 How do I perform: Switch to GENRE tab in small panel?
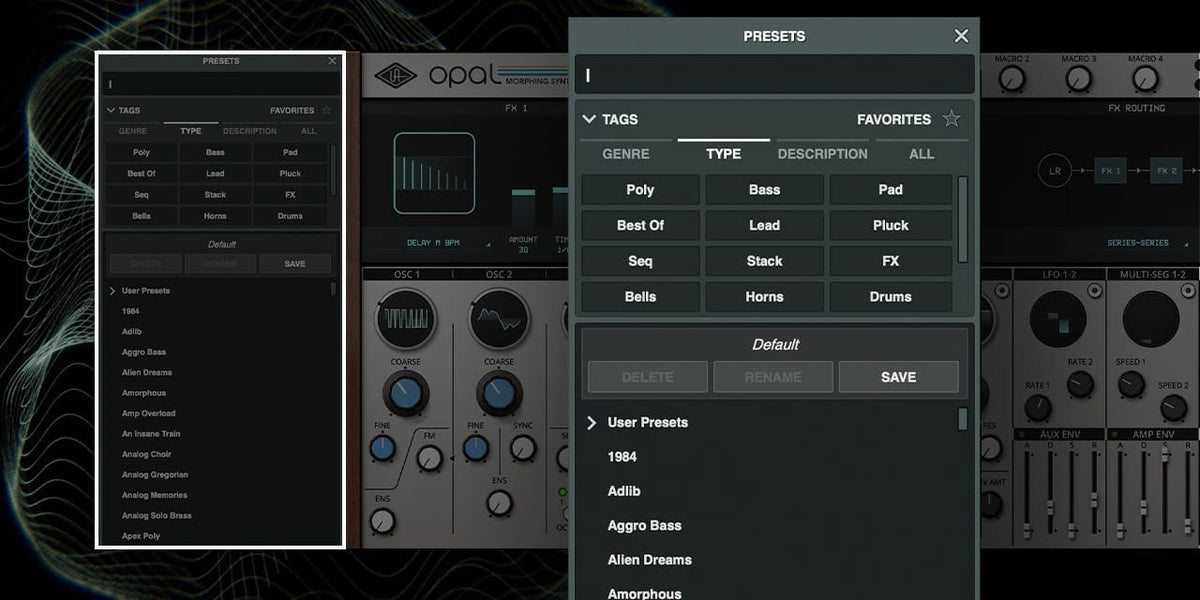click(x=133, y=131)
